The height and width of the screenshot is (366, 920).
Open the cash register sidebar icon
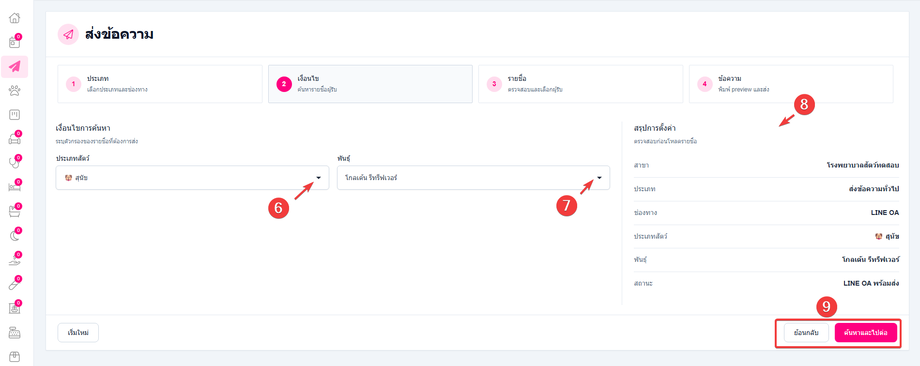coord(15,333)
